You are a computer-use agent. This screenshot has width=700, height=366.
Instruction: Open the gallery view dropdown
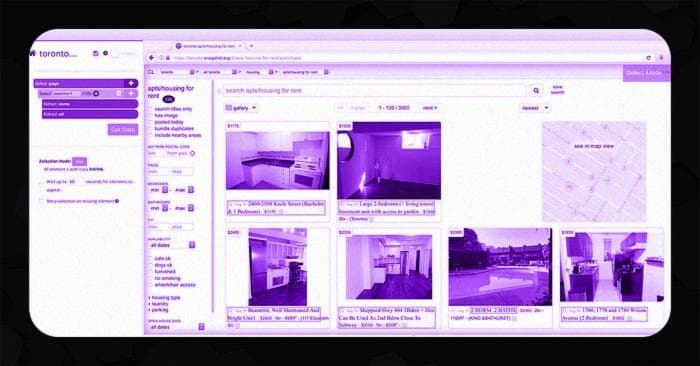[241, 108]
